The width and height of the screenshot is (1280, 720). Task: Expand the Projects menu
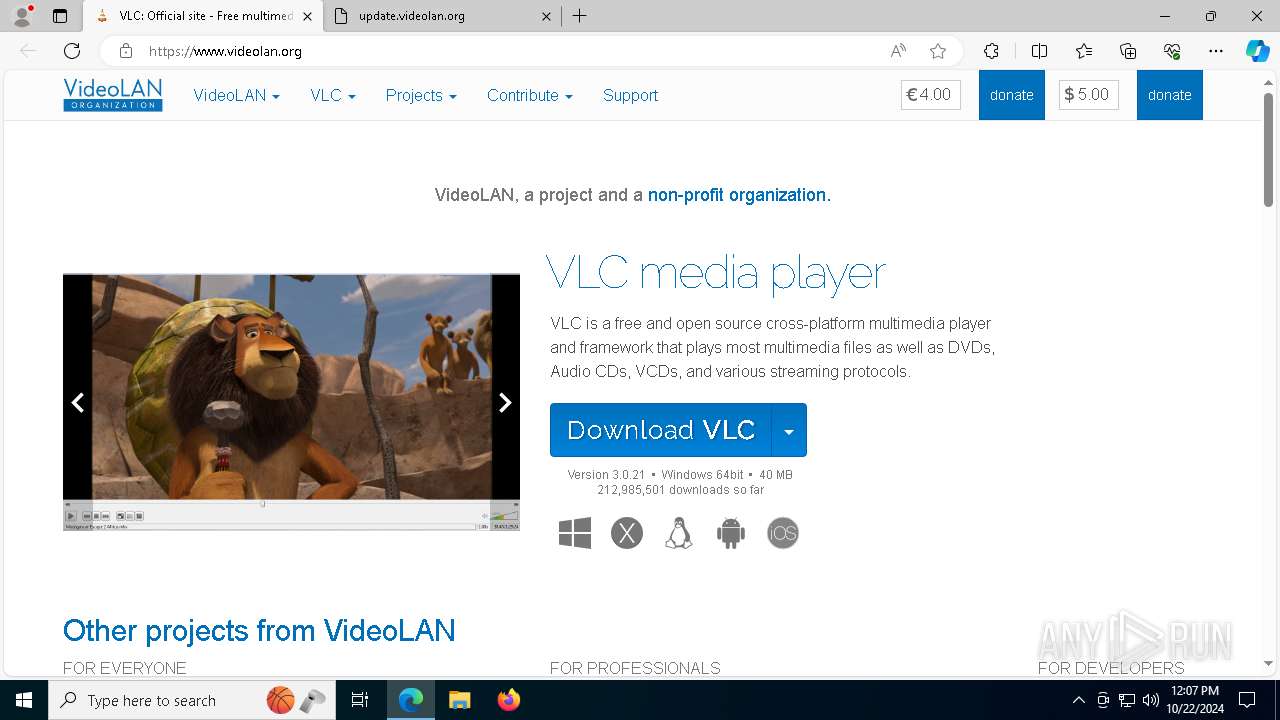point(421,95)
